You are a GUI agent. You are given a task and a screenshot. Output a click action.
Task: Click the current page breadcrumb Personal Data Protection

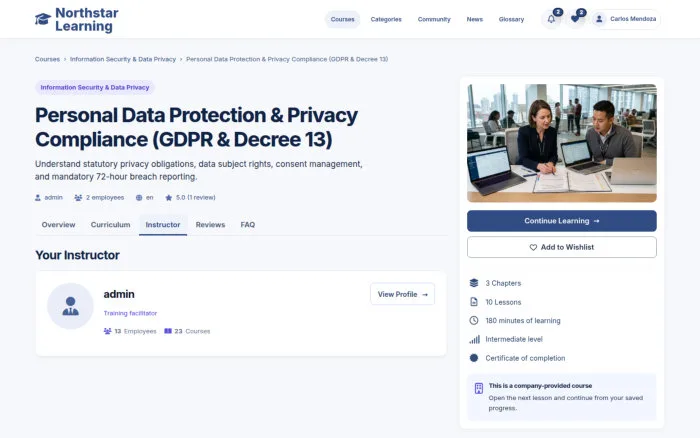tap(287, 59)
